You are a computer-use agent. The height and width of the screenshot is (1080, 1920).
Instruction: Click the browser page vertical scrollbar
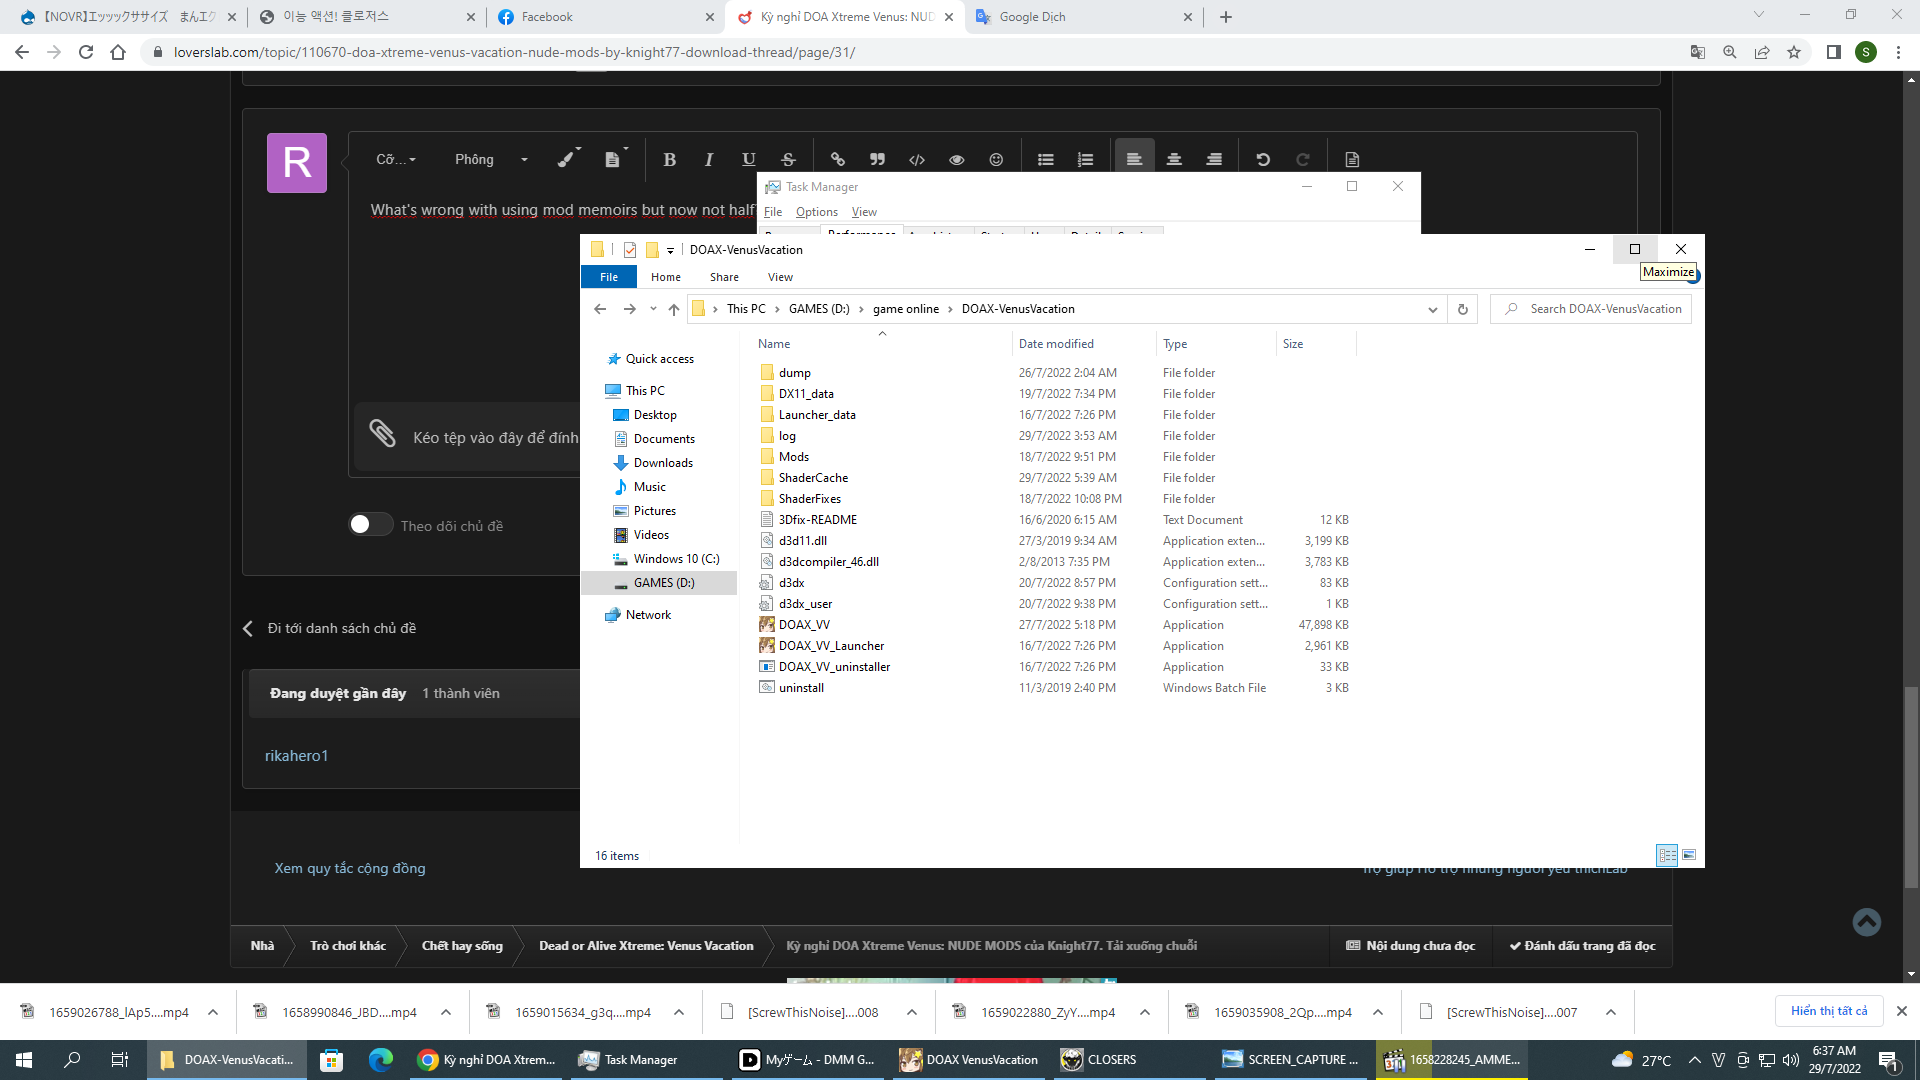[x=1911, y=787]
